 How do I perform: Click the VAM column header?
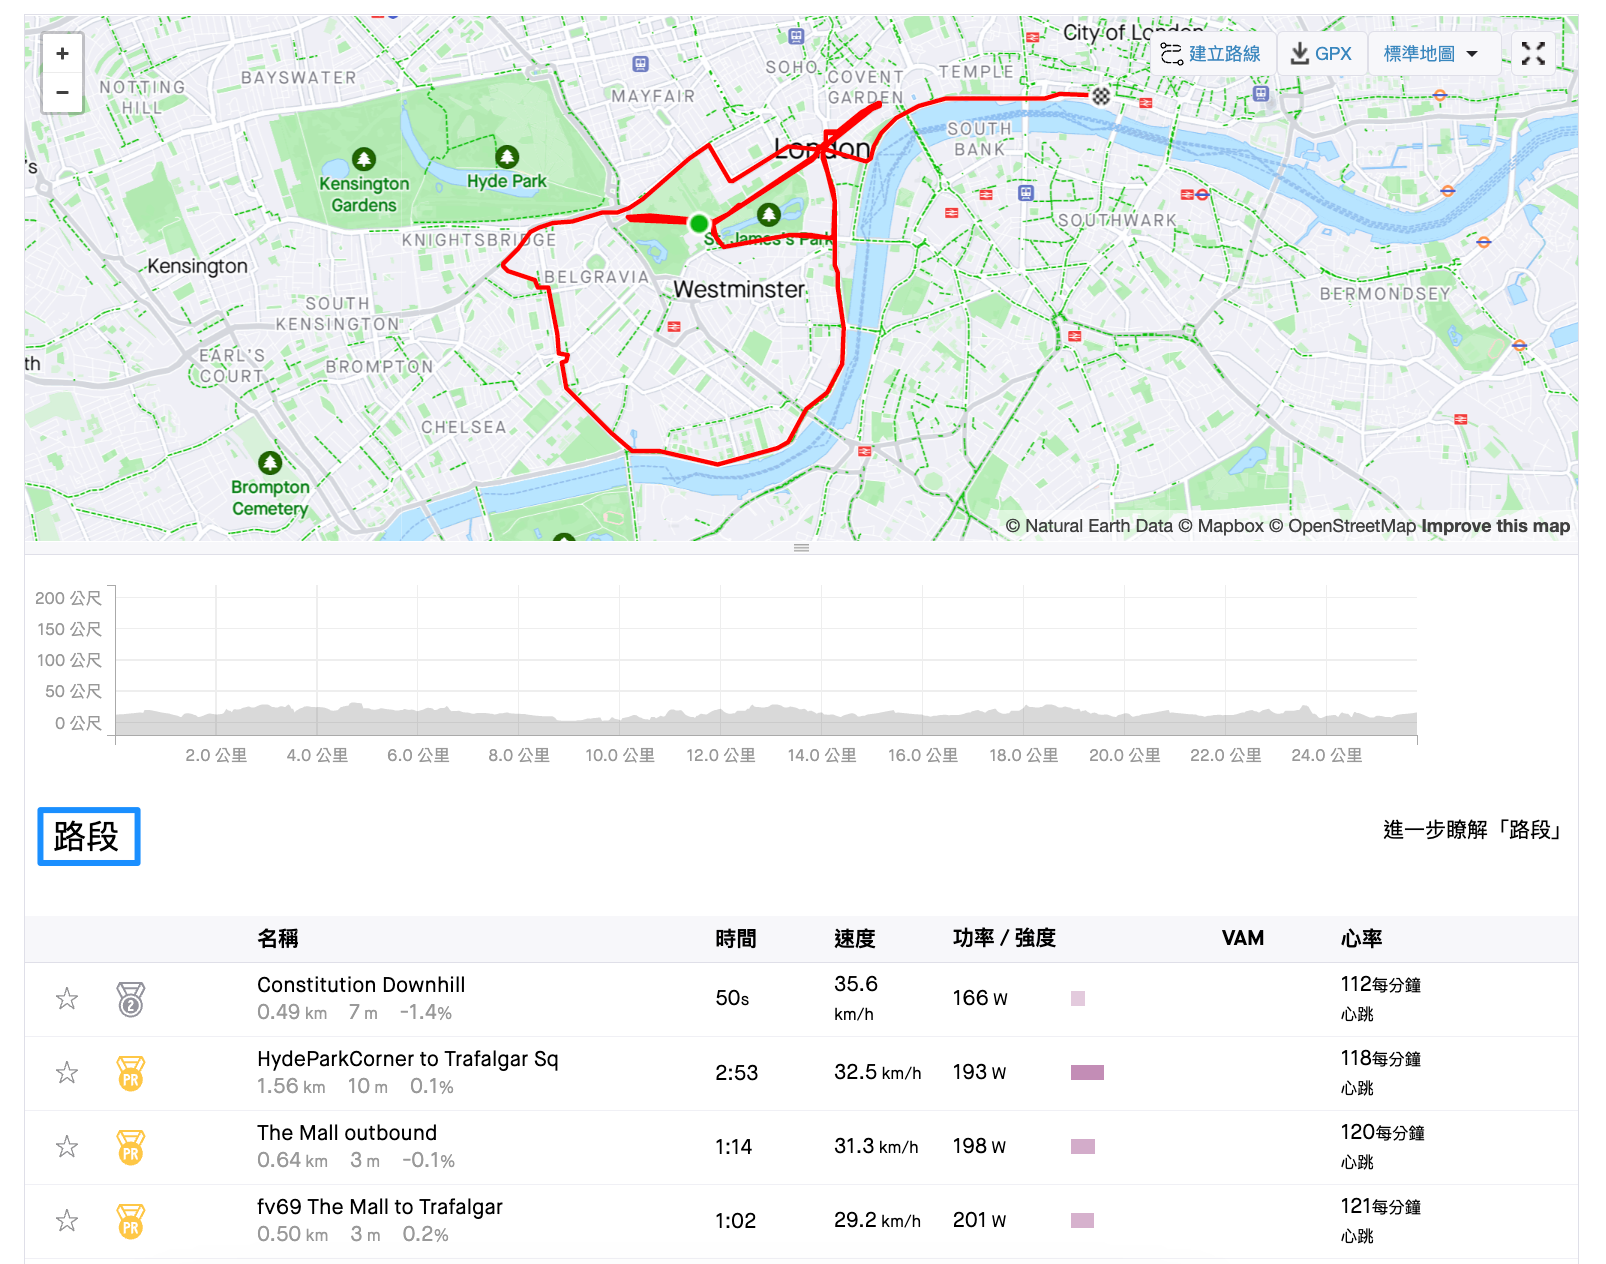point(1243,938)
